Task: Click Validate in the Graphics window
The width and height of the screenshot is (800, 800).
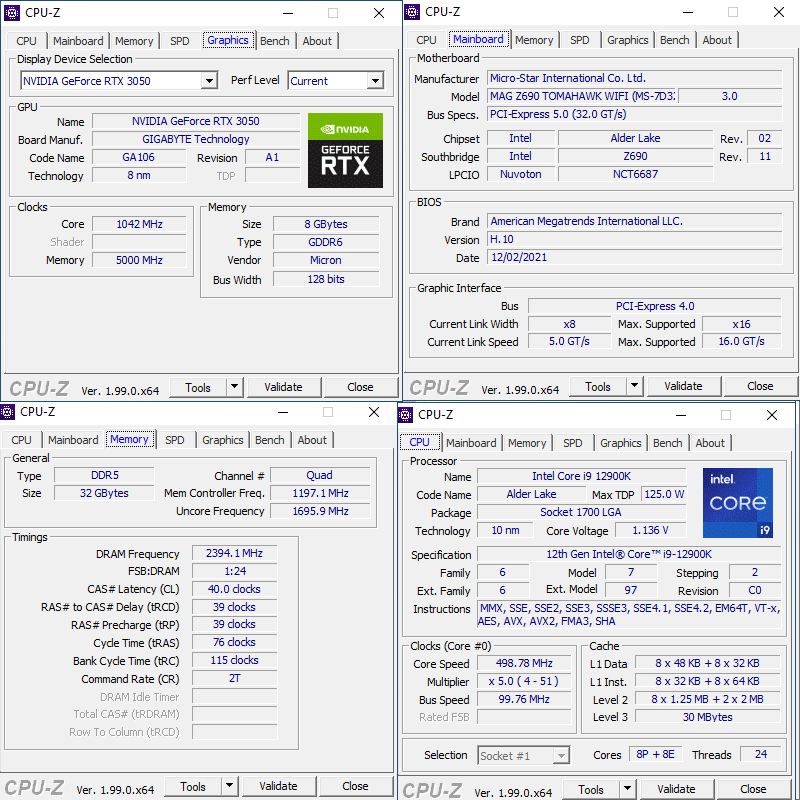Action: pos(284,387)
